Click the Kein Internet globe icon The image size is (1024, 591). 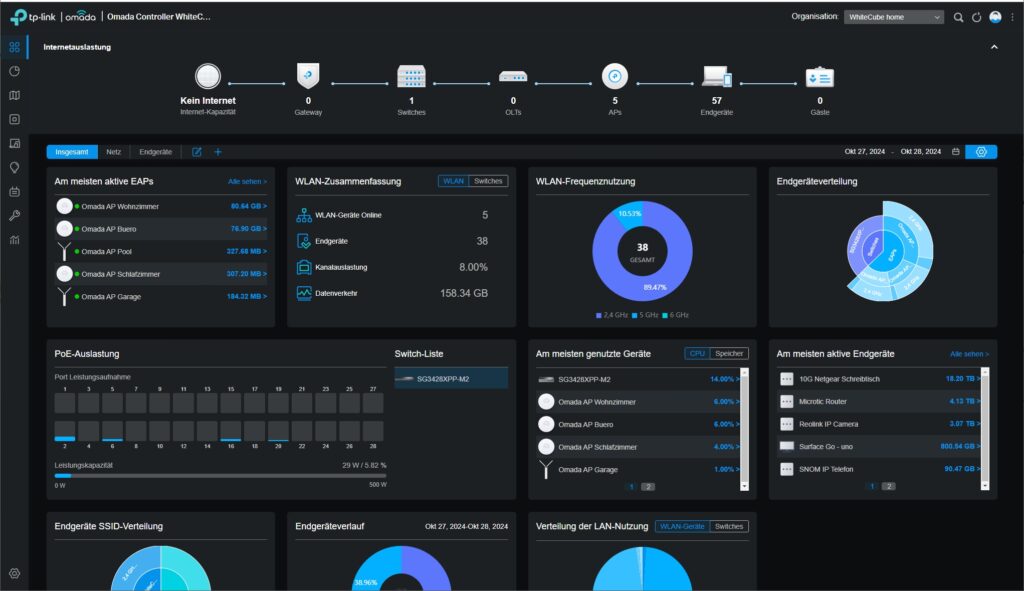208,76
